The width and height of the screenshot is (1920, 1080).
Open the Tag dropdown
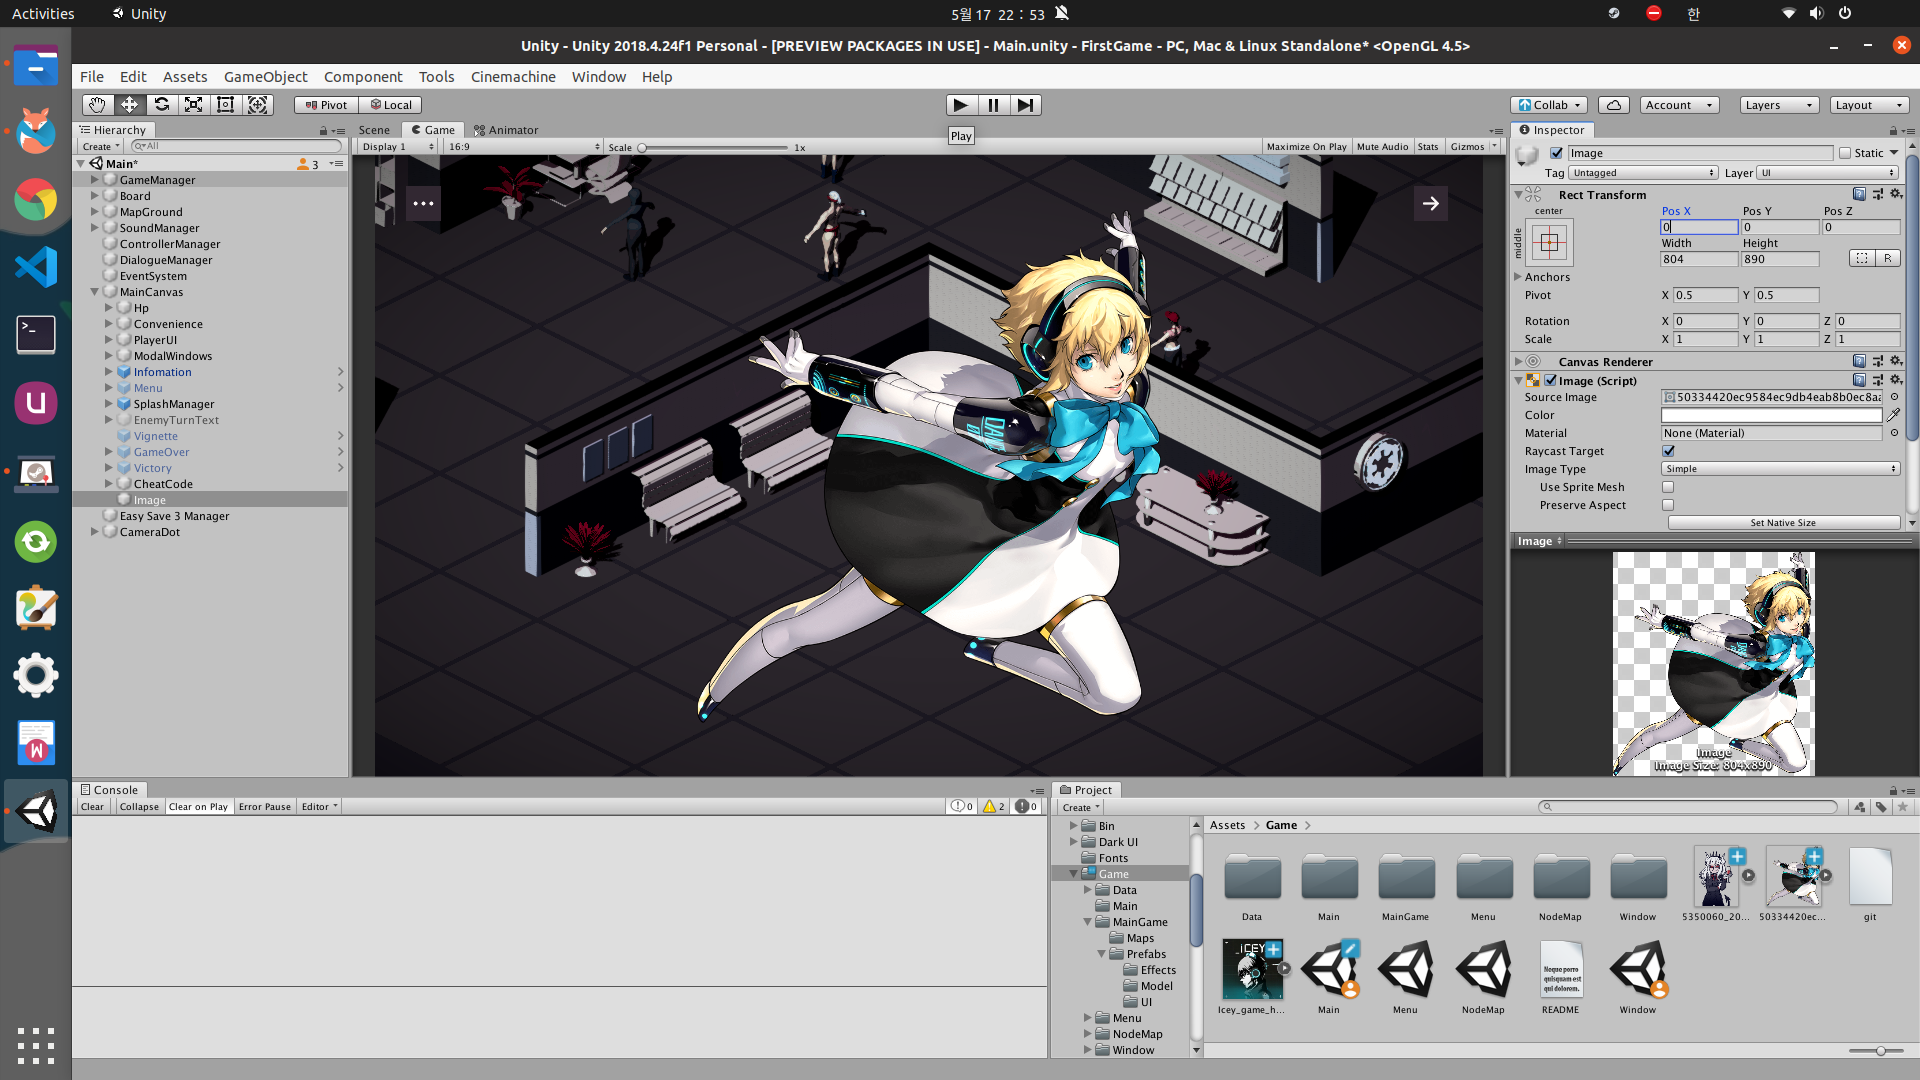tap(1642, 173)
